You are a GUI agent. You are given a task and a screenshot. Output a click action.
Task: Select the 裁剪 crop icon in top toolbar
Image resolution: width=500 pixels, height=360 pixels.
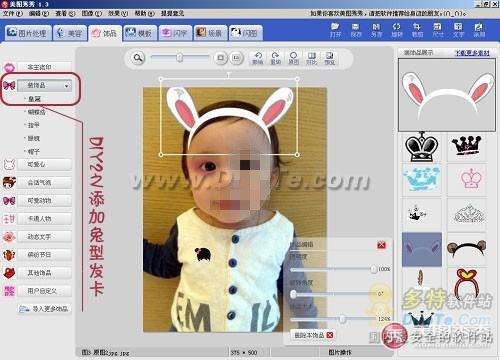(417, 30)
